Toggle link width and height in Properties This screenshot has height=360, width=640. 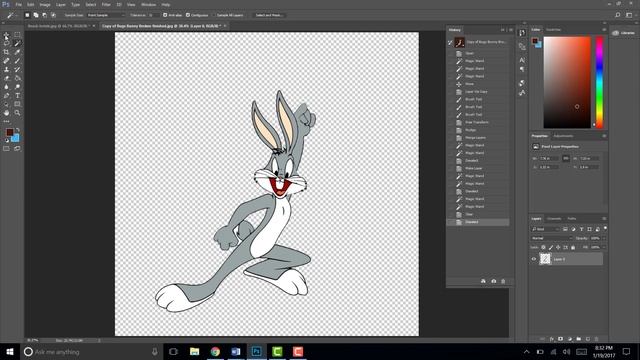pos(566,158)
